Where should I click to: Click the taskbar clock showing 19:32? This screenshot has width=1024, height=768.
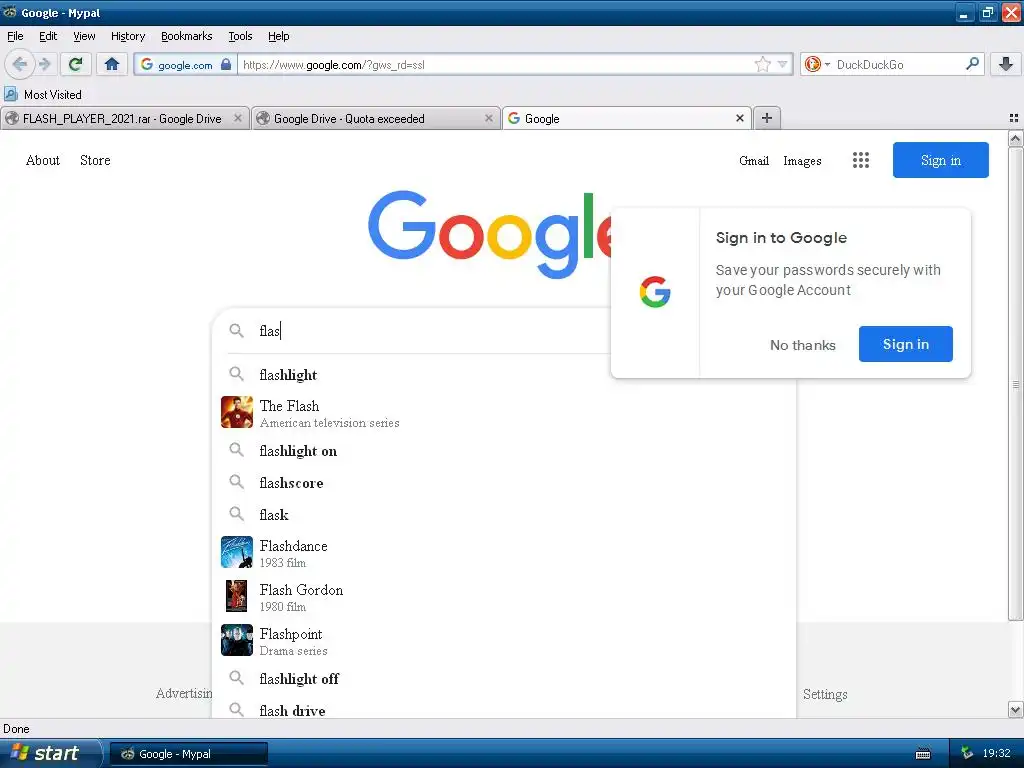click(x=997, y=754)
